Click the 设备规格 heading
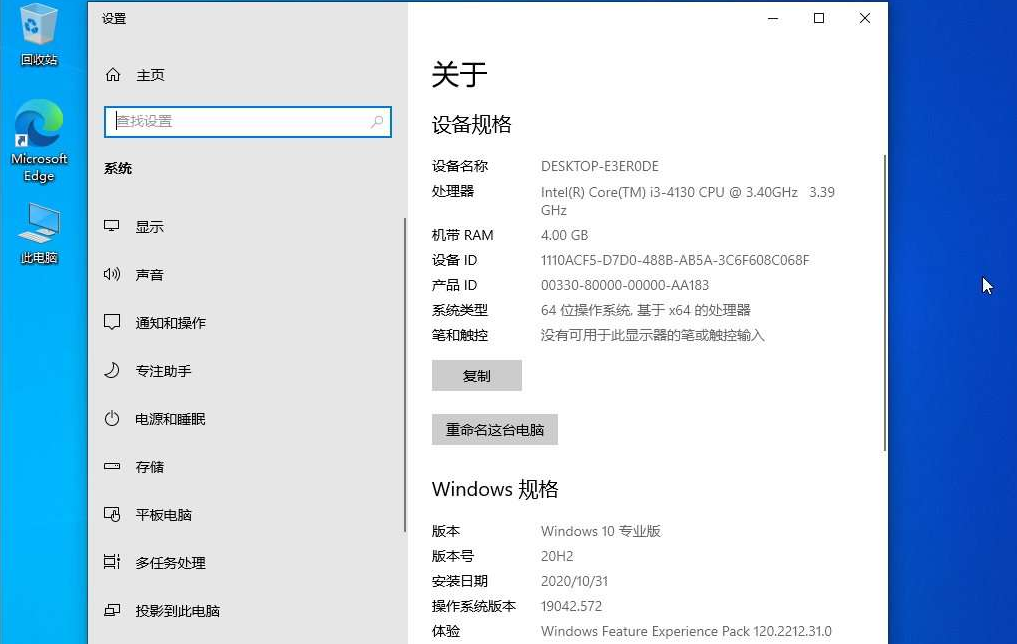Image resolution: width=1017 pixels, height=644 pixels. [x=472, y=124]
